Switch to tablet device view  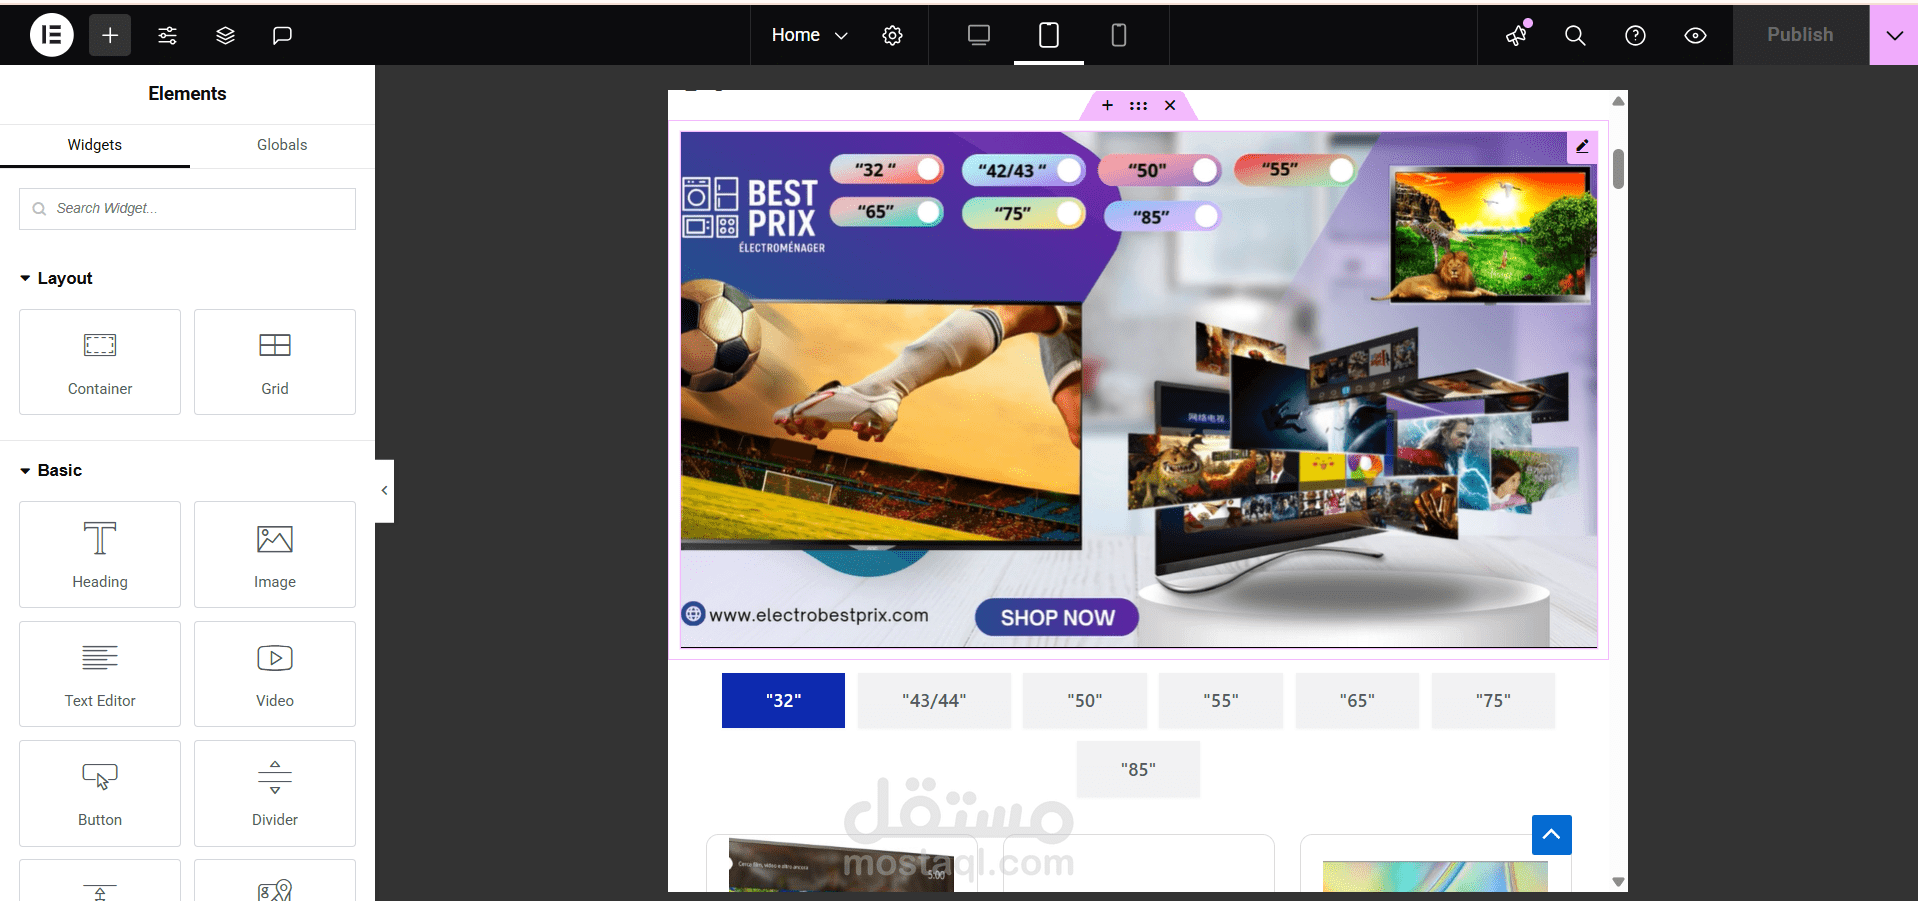[x=1049, y=35]
